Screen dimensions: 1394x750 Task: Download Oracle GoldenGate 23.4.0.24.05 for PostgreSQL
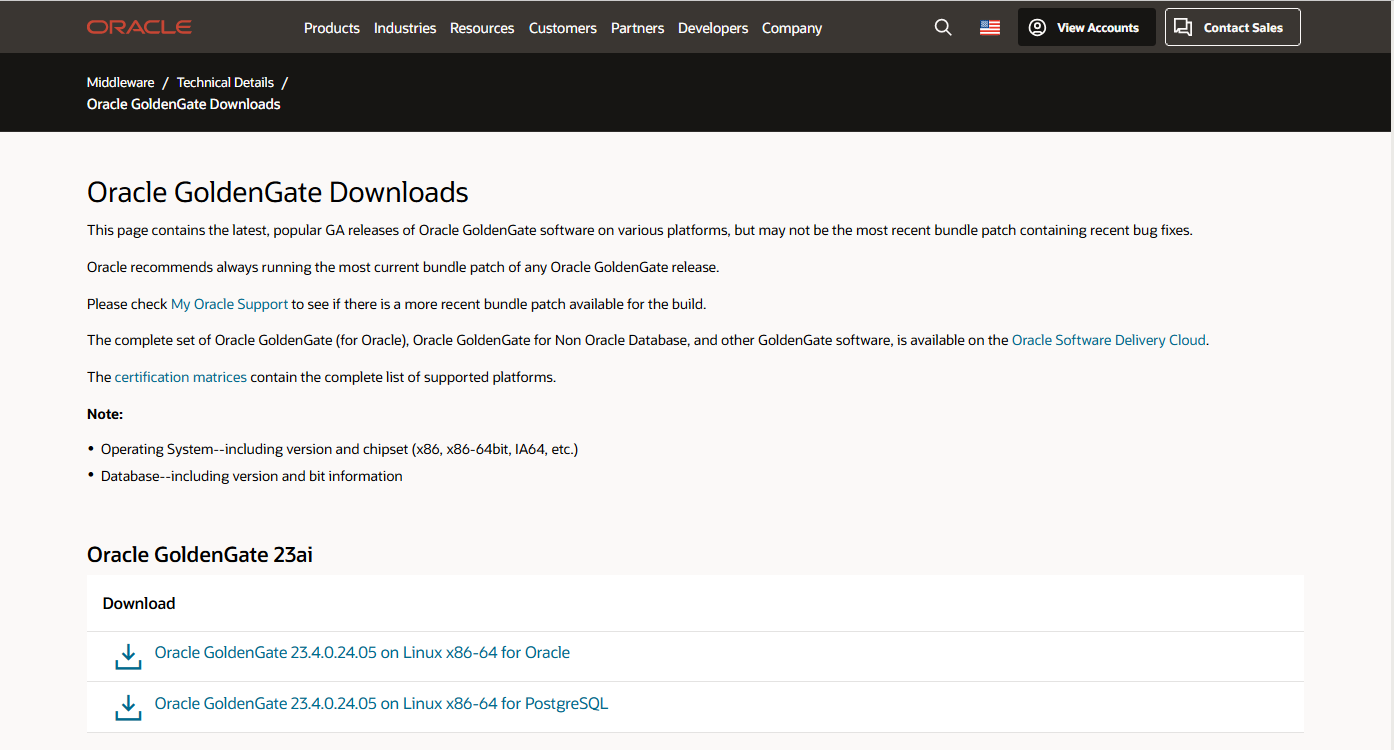click(381, 703)
